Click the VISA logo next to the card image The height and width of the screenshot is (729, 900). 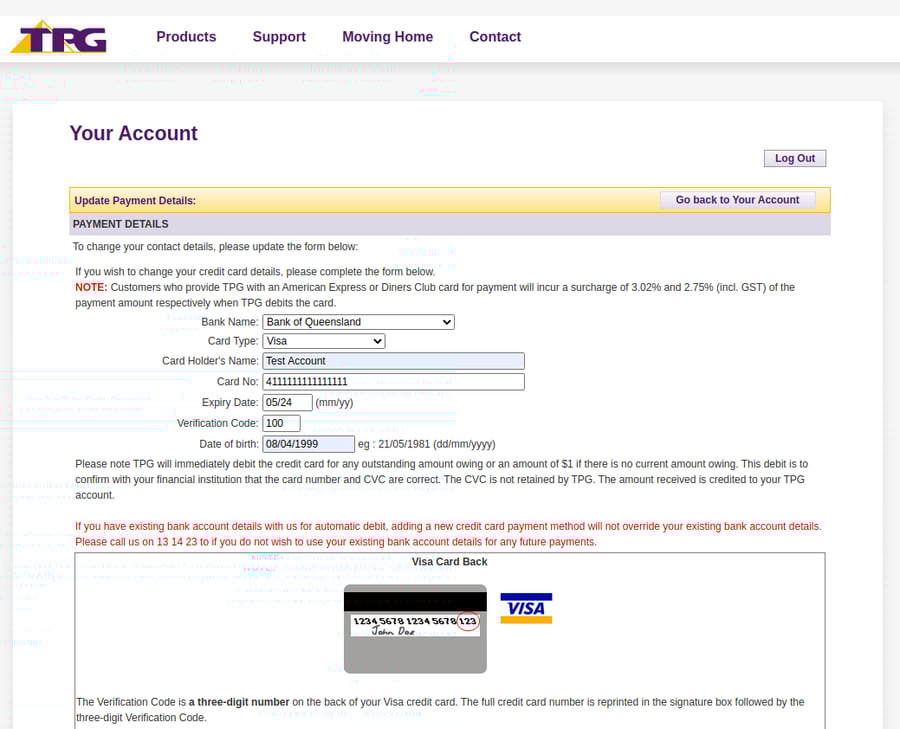[x=525, y=608]
